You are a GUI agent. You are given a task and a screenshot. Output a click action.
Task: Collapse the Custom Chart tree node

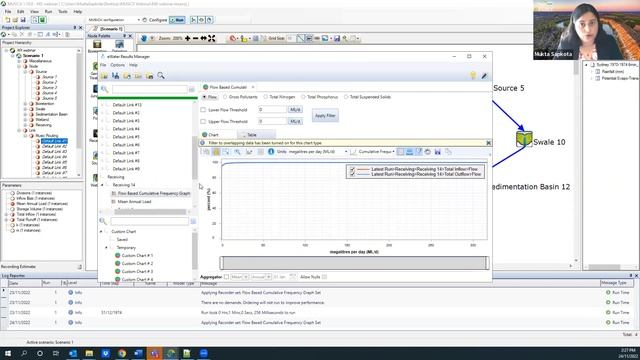pos(101,231)
